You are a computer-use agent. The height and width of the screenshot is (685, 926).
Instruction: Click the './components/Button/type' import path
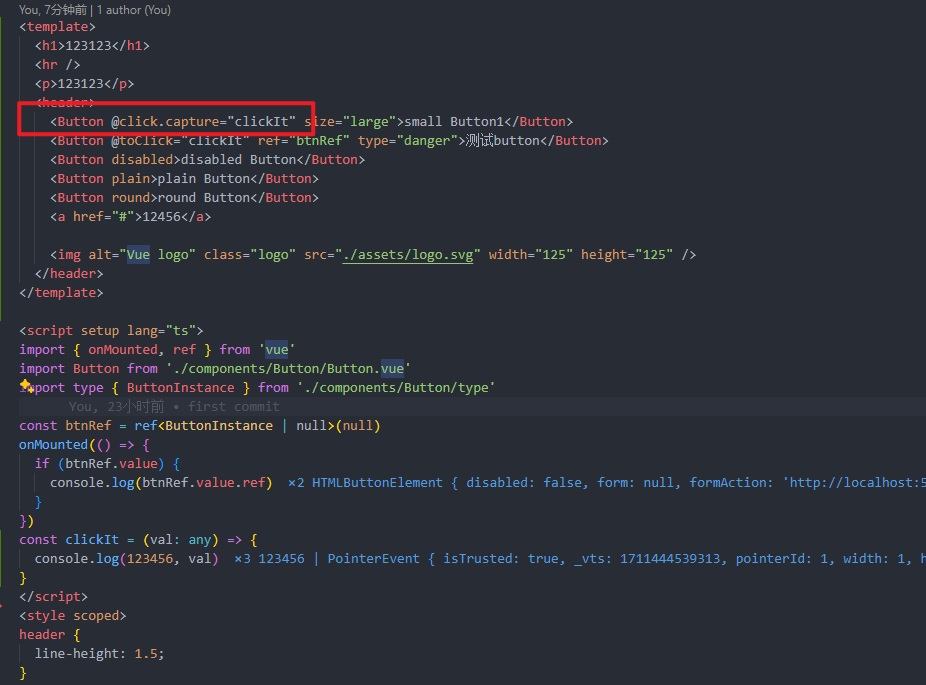click(x=396, y=387)
